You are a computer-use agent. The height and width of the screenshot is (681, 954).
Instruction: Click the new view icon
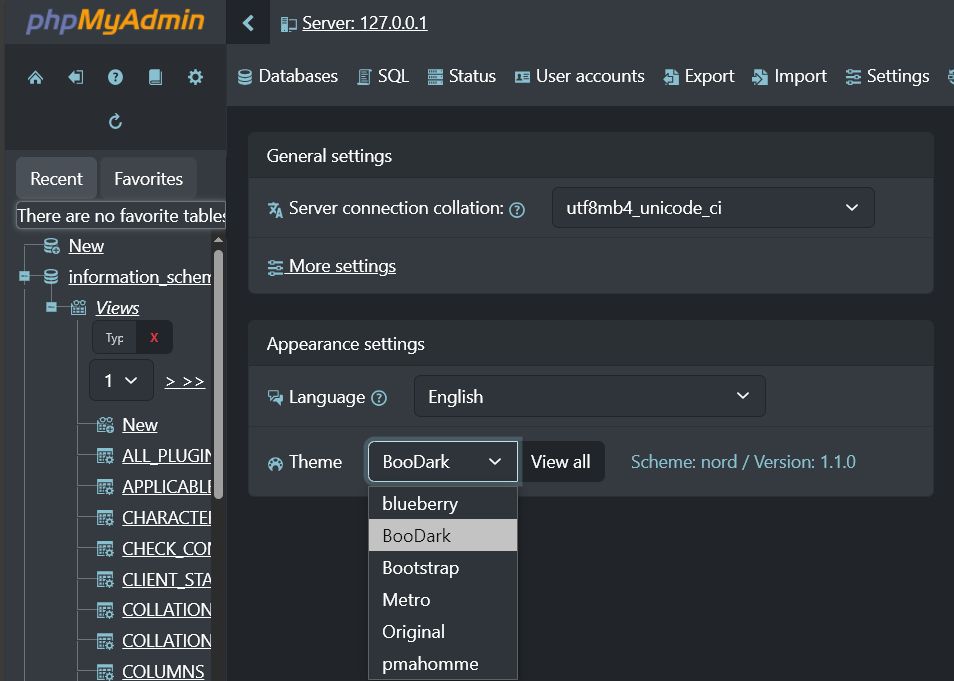[105, 425]
